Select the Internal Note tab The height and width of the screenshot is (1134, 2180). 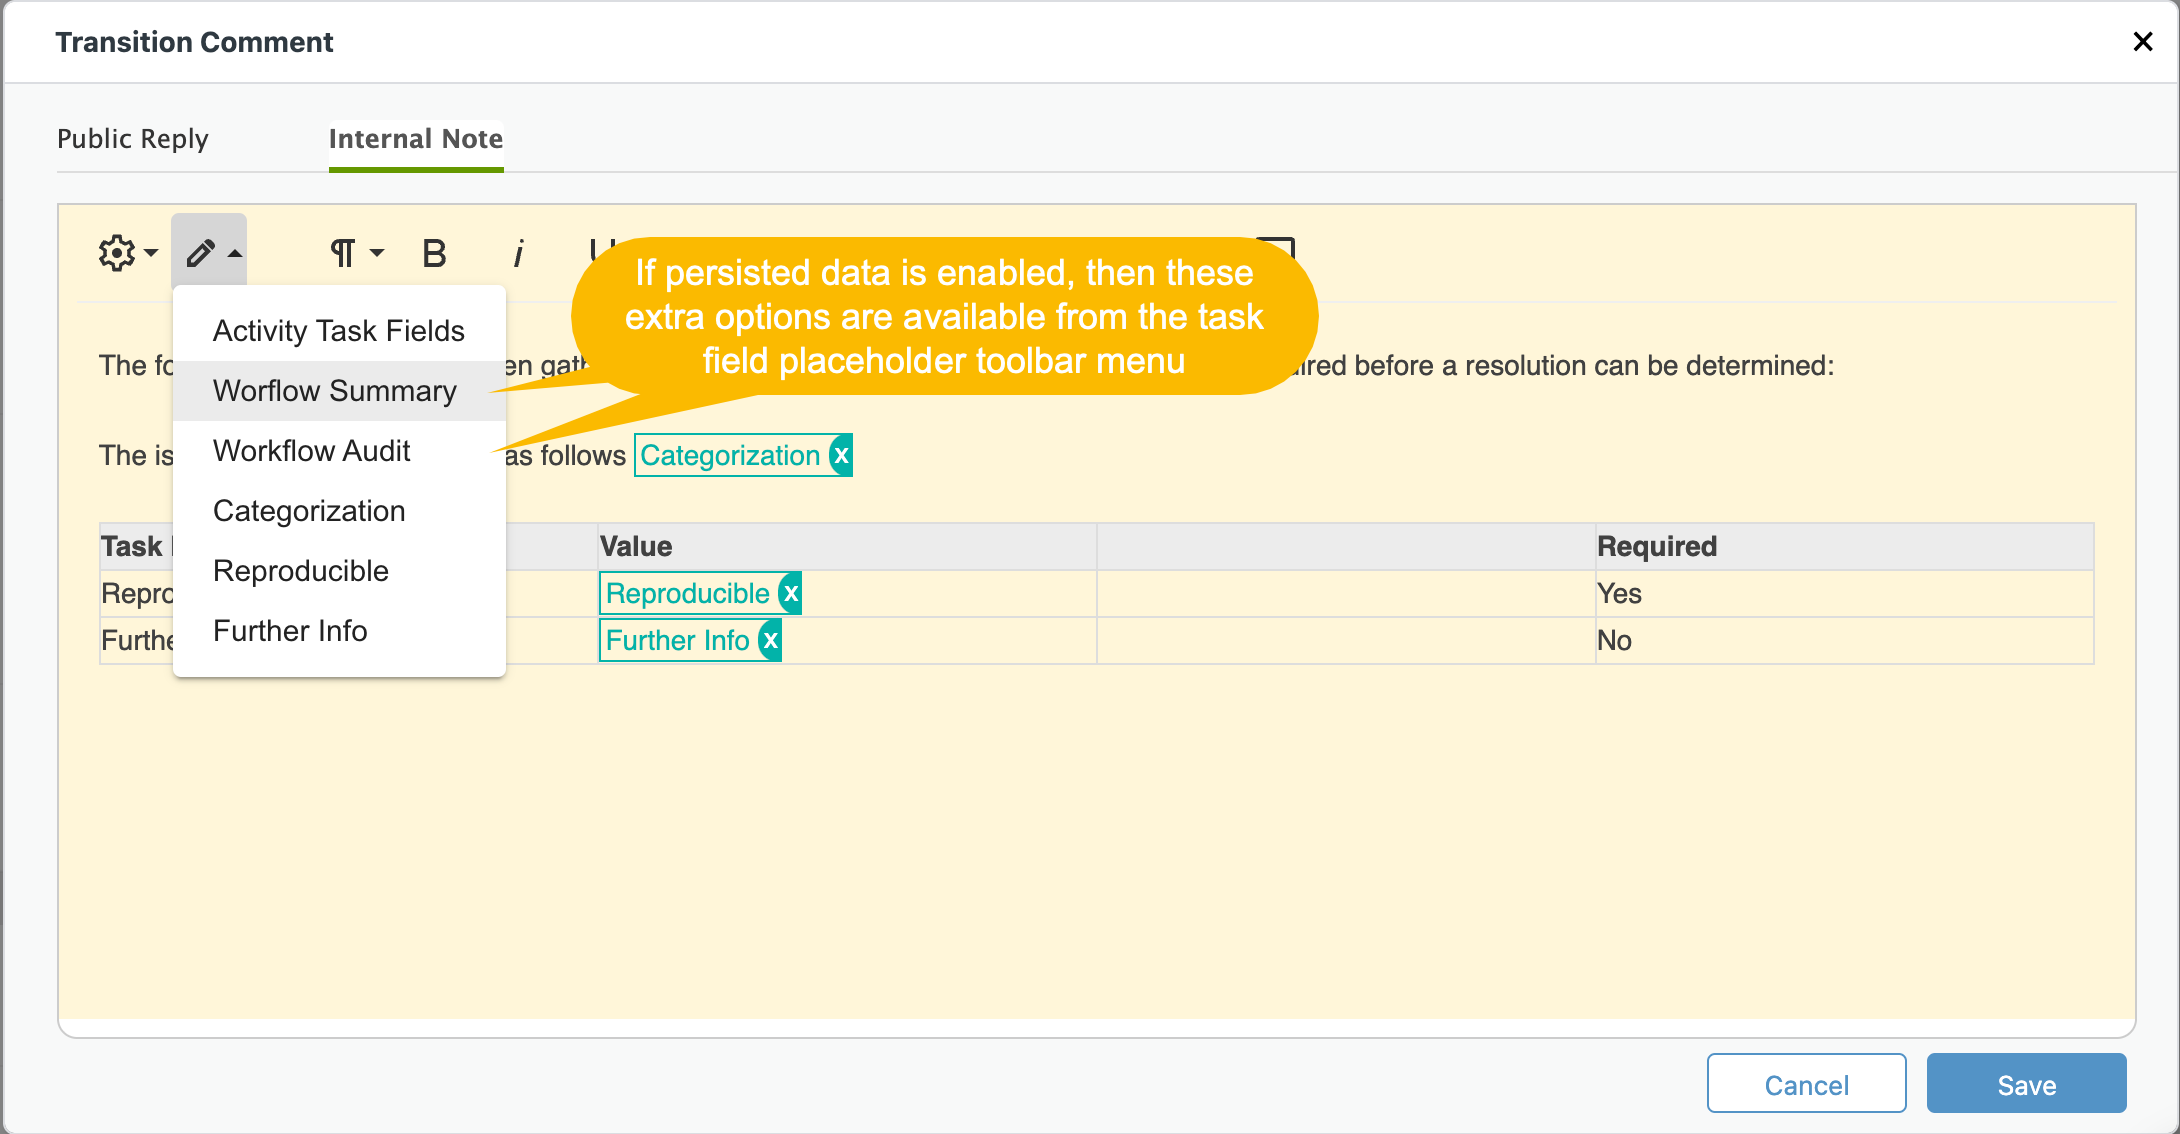416,139
